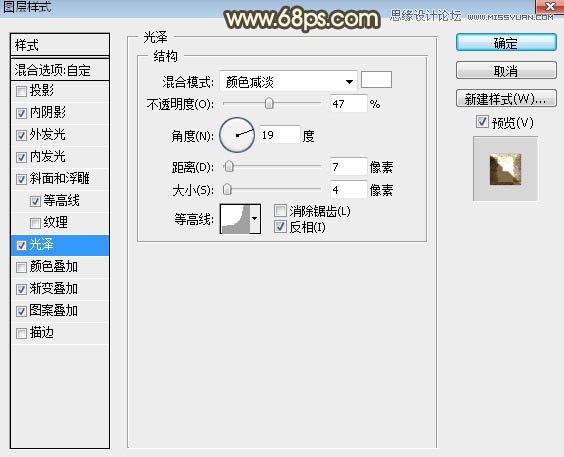Viewport: 564px width, 457px height.
Task: Select the 斜面和浮雕 style entry
Action: 60,179
